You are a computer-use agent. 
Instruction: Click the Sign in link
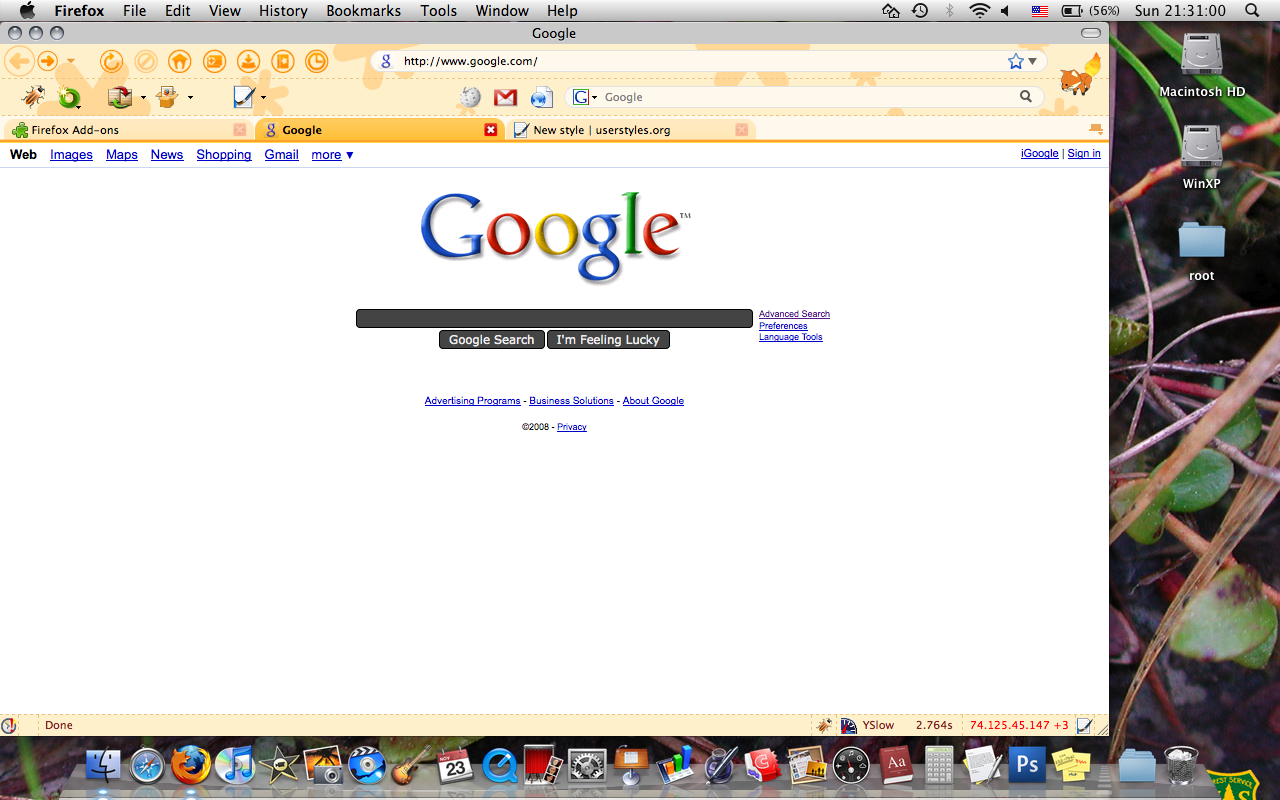click(x=1084, y=154)
